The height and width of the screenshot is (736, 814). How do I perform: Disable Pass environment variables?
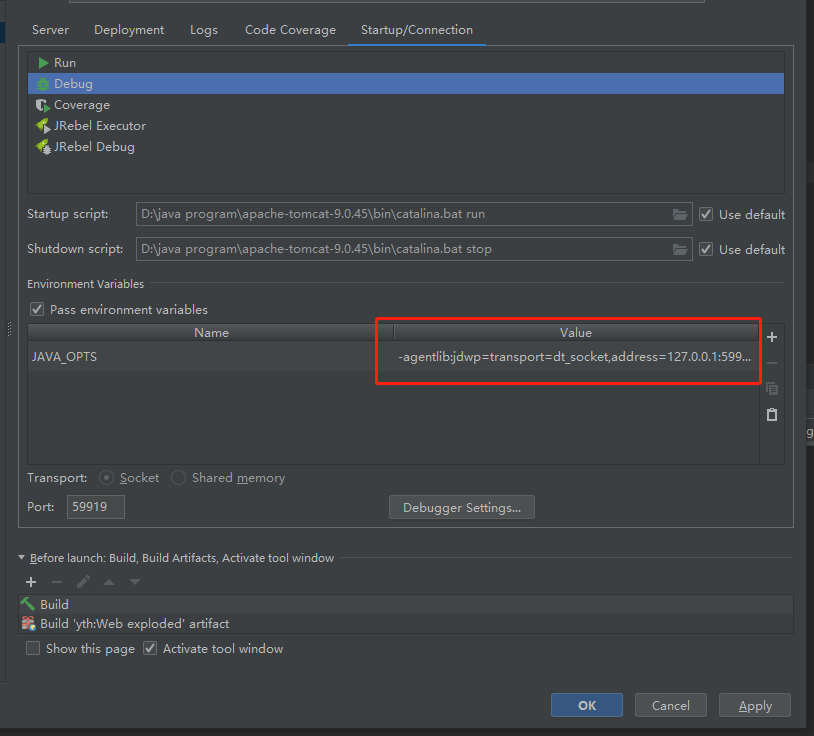(37, 309)
